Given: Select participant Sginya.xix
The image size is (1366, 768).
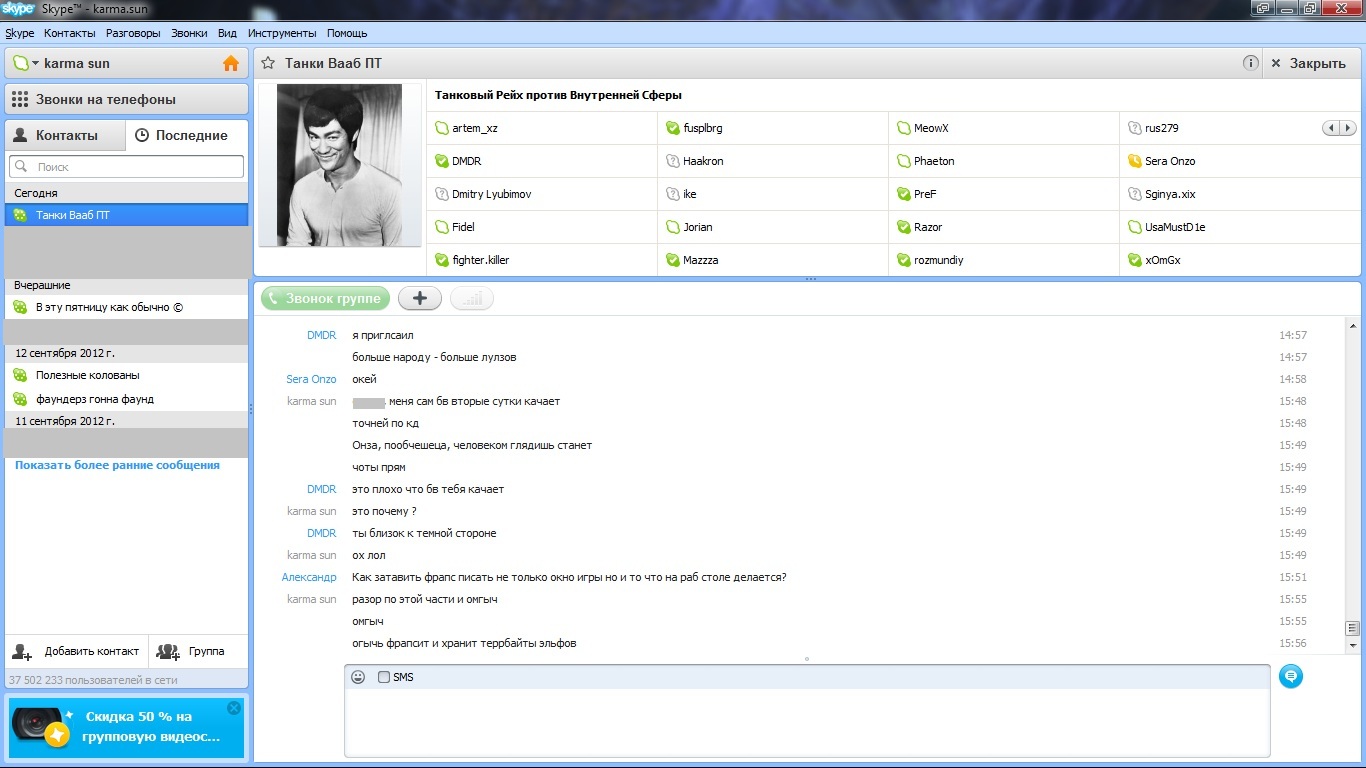Looking at the screenshot, I should tap(1170, 194).
